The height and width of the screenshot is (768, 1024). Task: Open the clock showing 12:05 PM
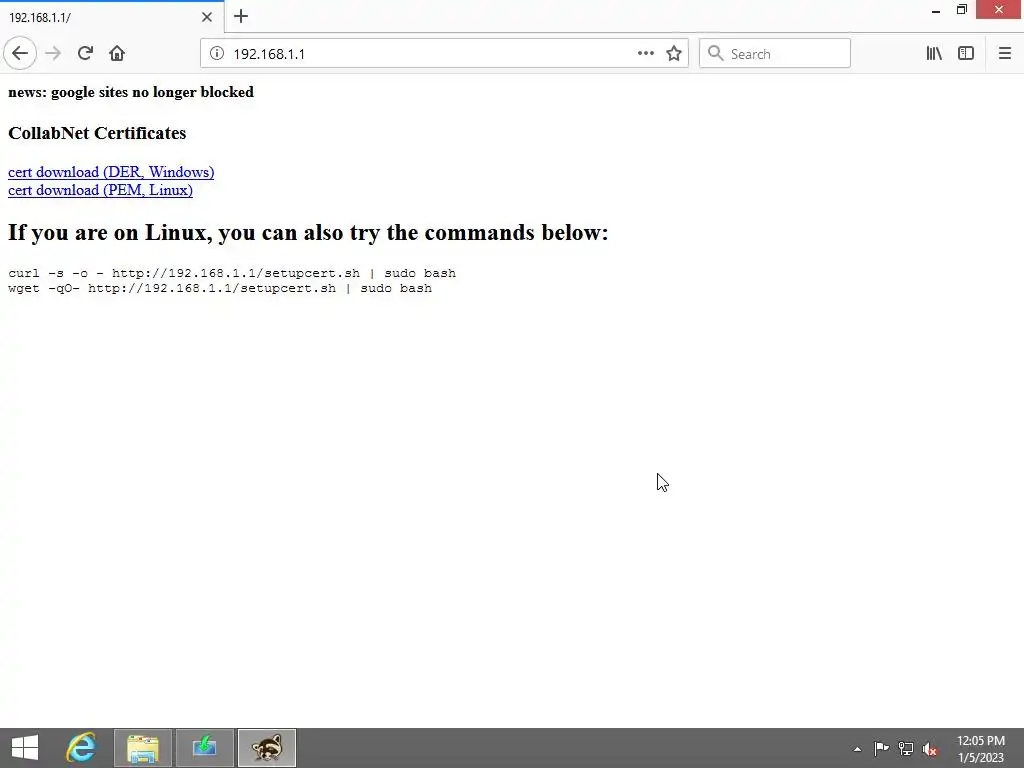point(981,748)
